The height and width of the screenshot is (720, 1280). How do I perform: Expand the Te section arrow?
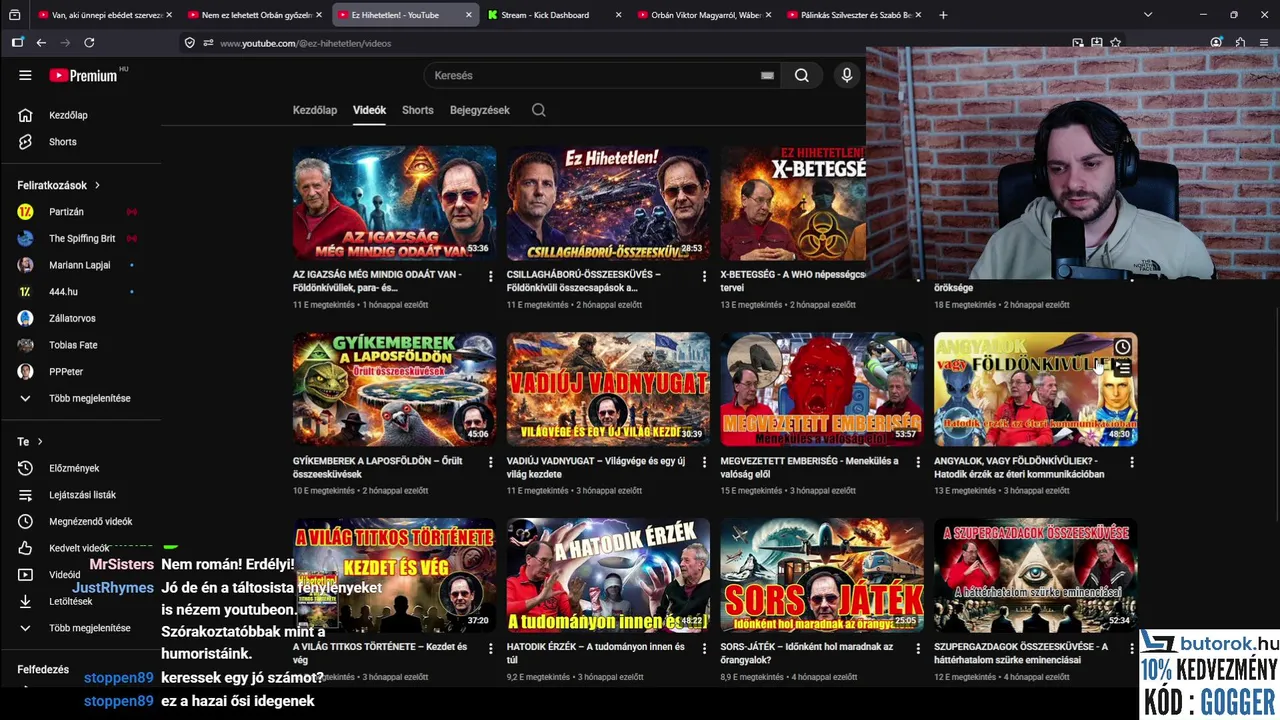(40, 441)
